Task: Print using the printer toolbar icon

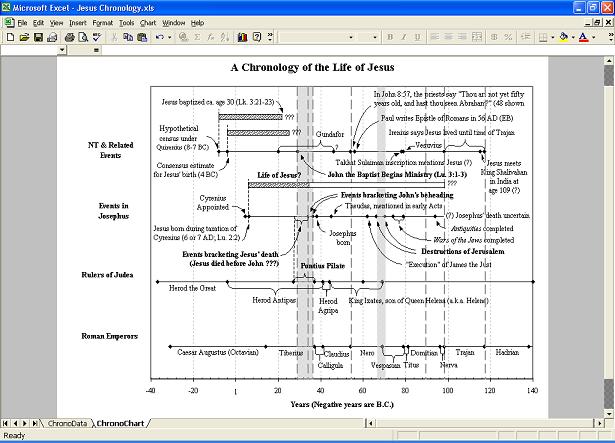Action: (x=70, y=37)
